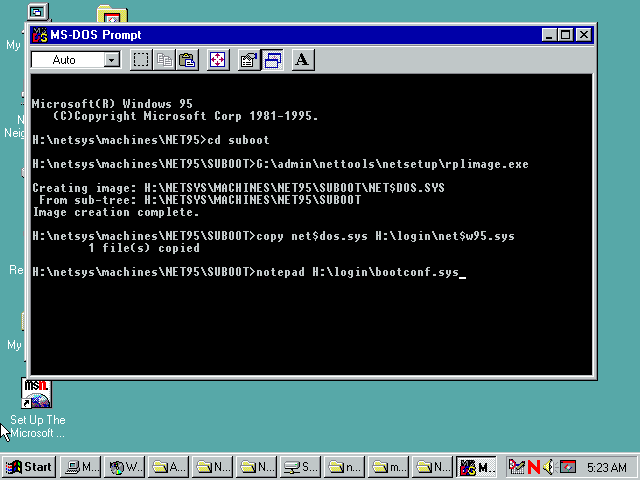Click the 'Microsoft(R) Windows 95' banner line
Viewport: 640px width, 480px height.
(x=112, y=104)
